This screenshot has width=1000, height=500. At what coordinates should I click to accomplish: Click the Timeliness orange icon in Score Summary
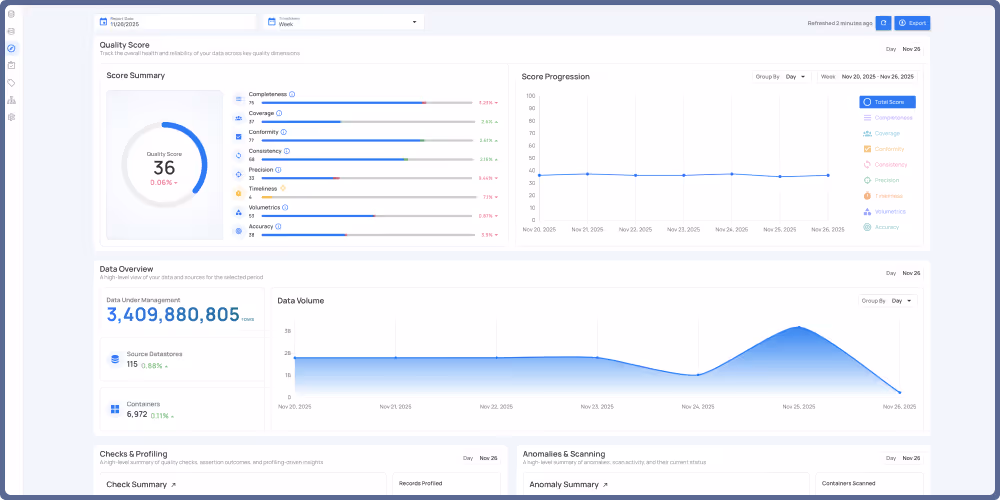(x=239, y=193)
